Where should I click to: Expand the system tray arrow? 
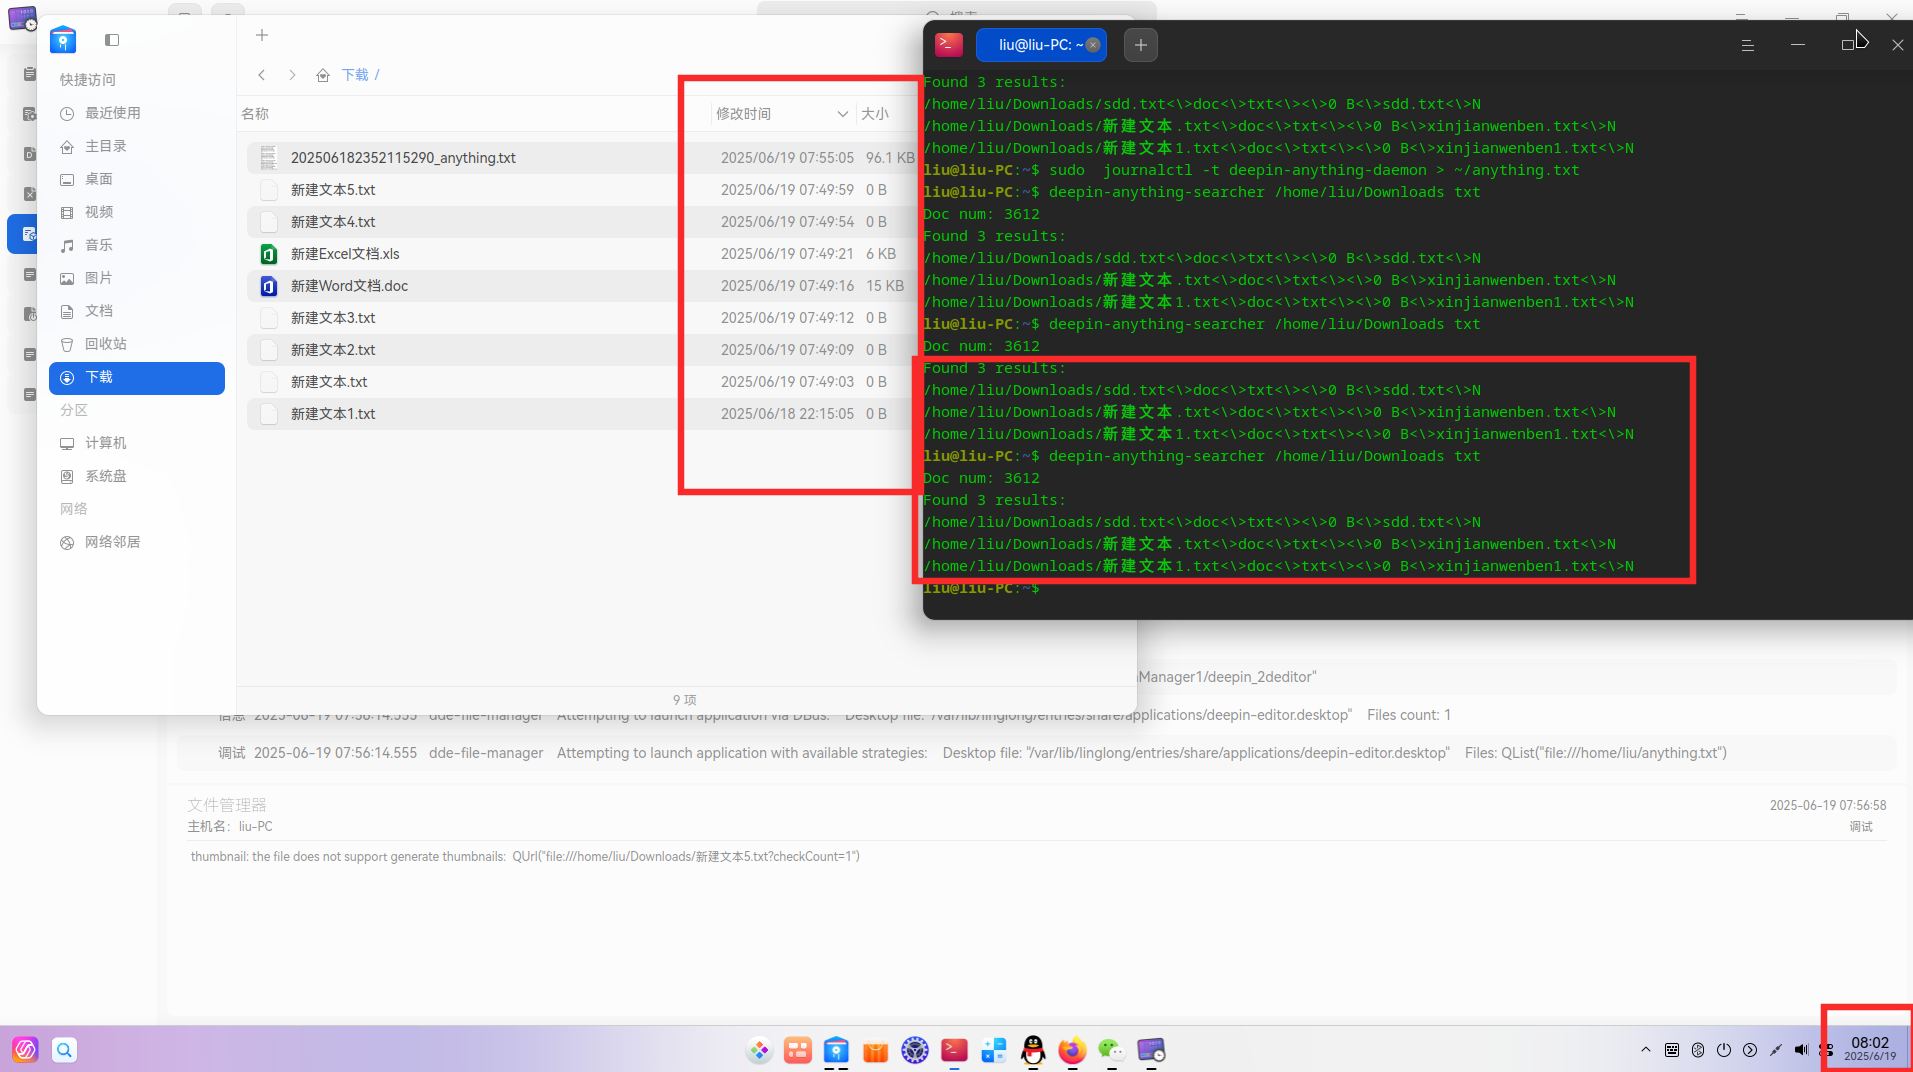tap(1646, 1050)
